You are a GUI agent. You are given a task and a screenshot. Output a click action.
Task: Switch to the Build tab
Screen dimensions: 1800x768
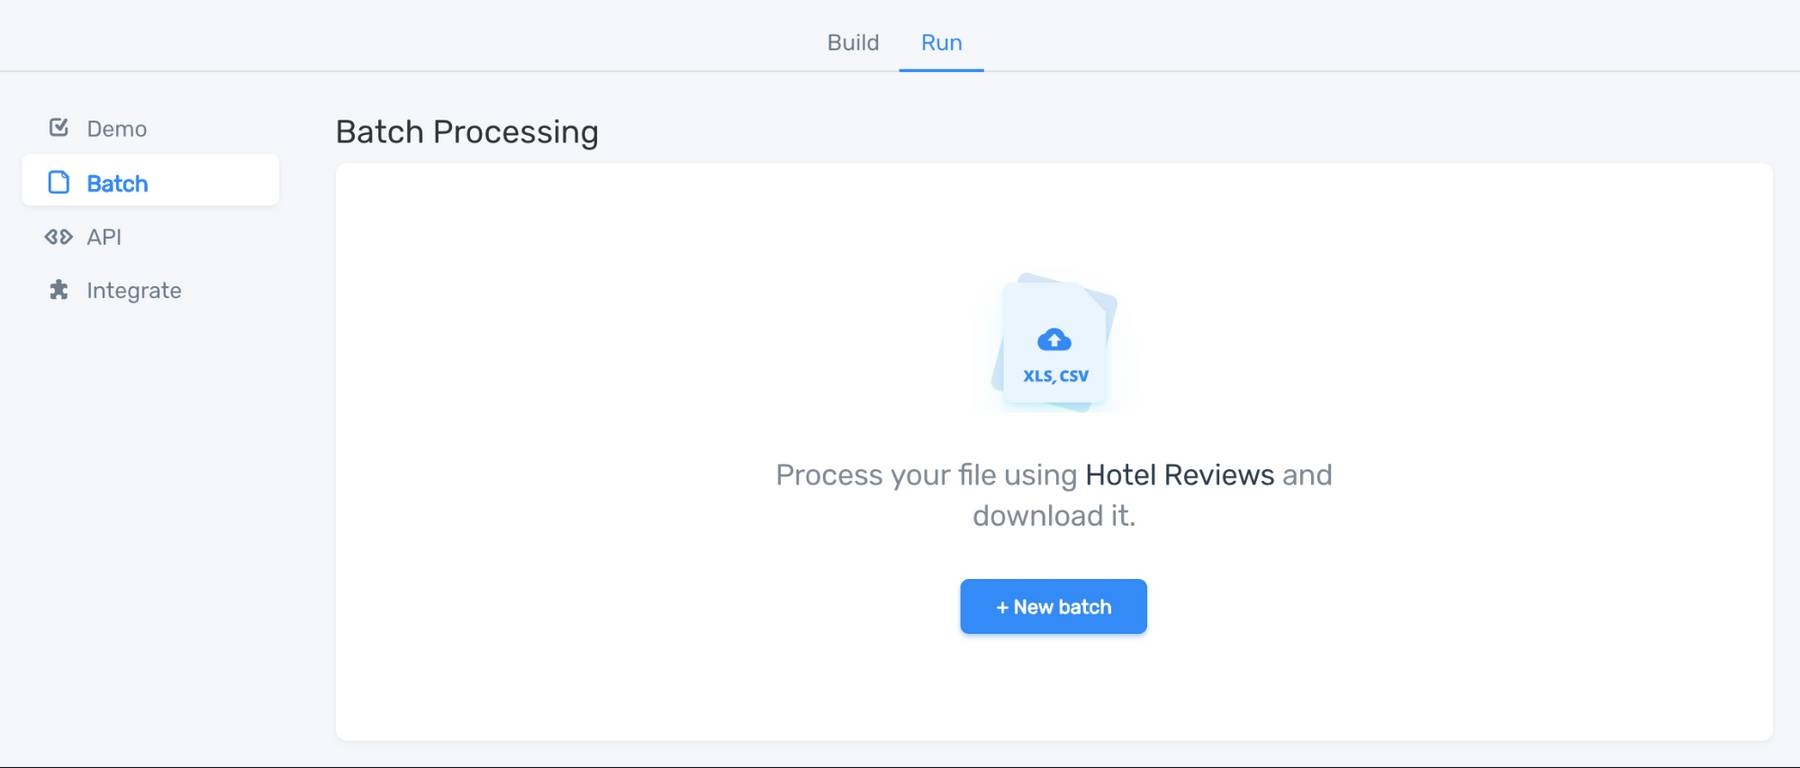(853, 42)
